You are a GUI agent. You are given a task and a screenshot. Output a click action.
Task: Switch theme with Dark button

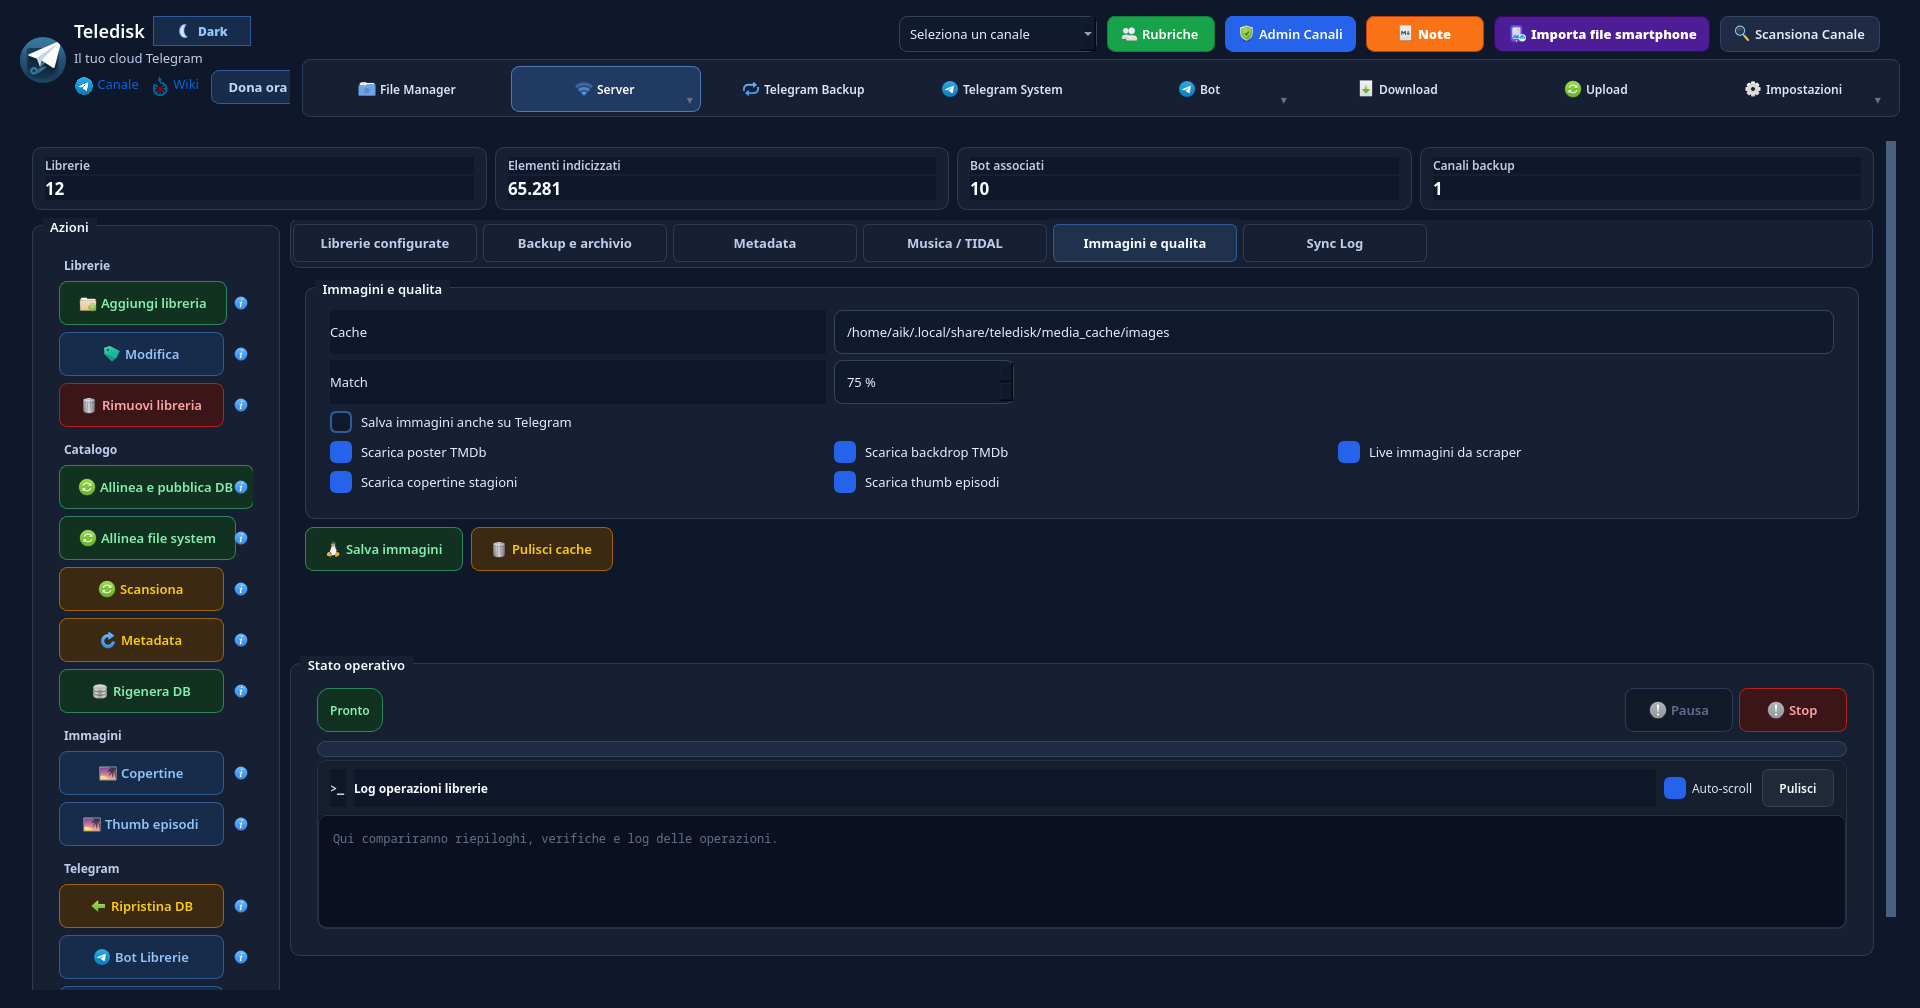pos(202,31)
